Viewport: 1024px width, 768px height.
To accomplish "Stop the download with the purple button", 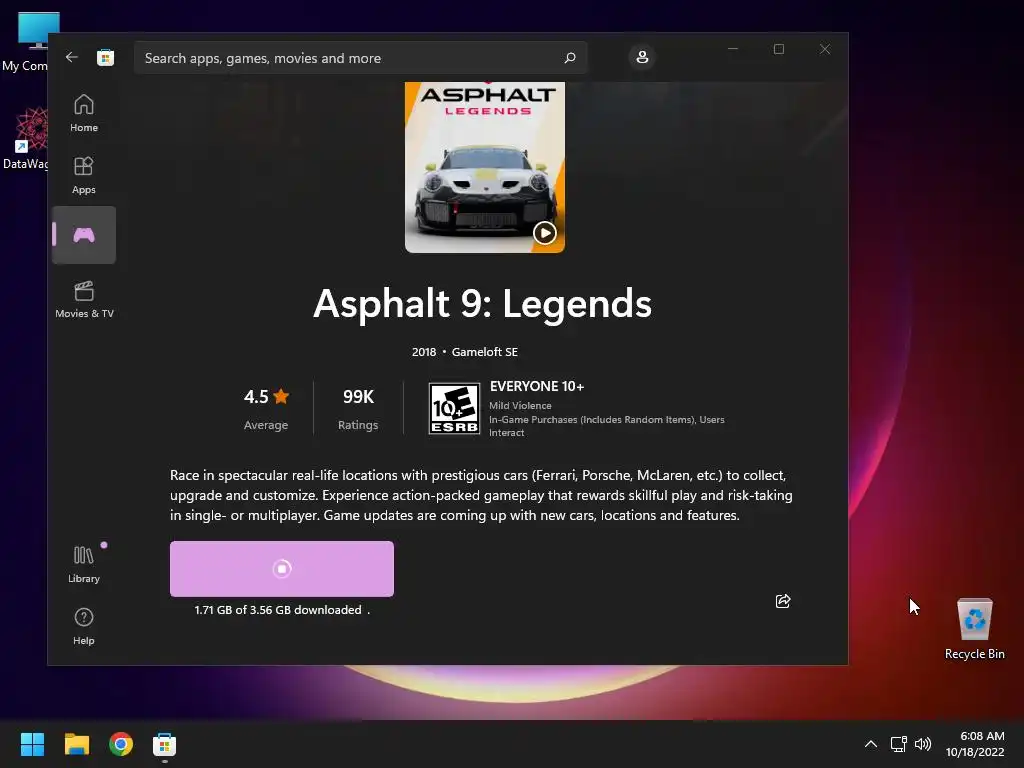I will (x=281, y=569).
